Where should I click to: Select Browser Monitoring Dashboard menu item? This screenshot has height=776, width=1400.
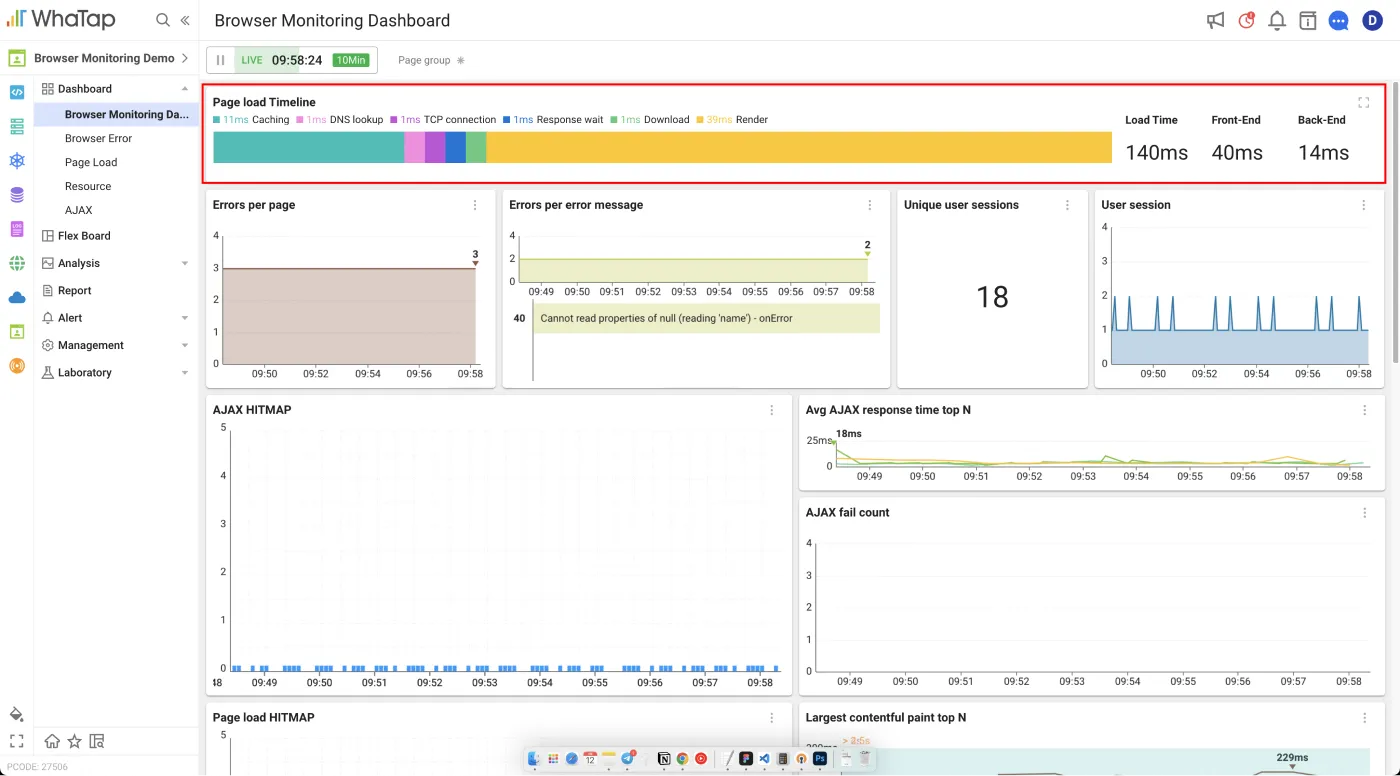[116, 114]
